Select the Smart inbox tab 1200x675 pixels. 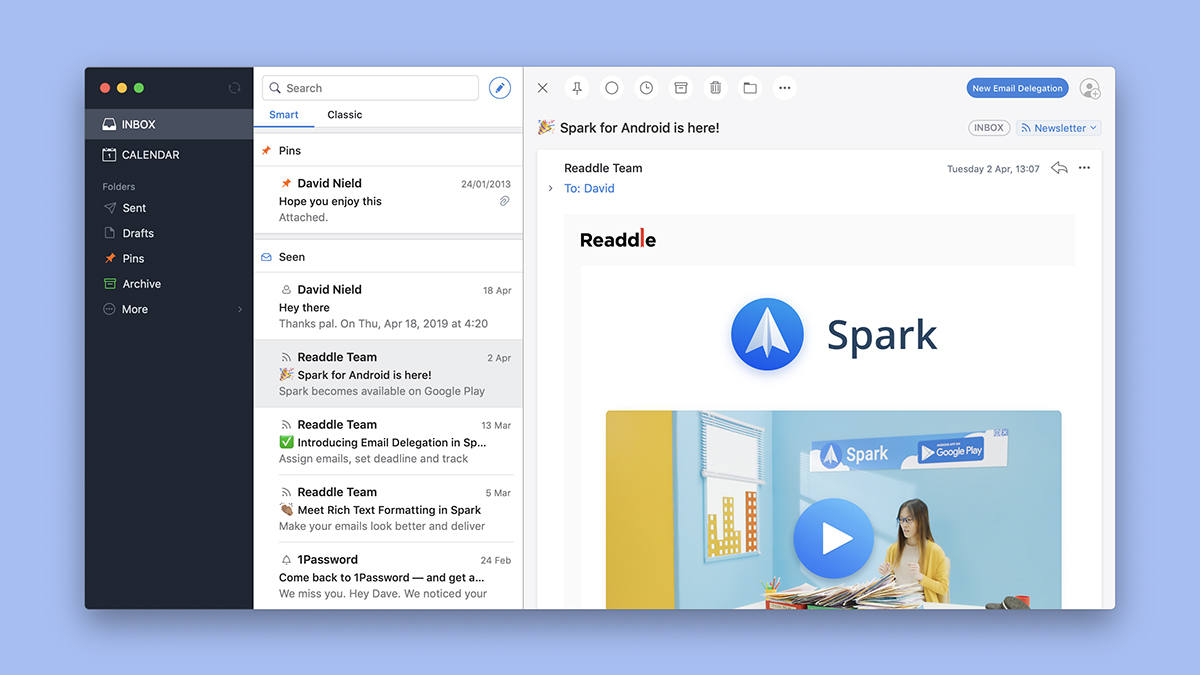(284, 115)
